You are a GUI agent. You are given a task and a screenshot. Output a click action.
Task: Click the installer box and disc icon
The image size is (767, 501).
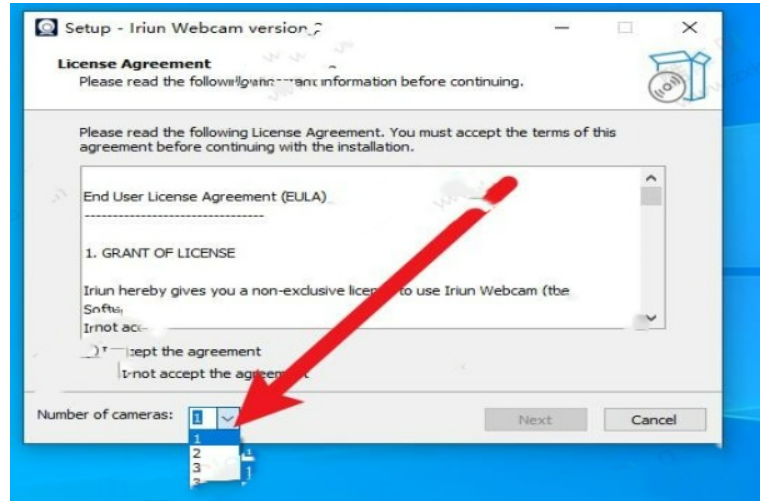pos(678,76)
